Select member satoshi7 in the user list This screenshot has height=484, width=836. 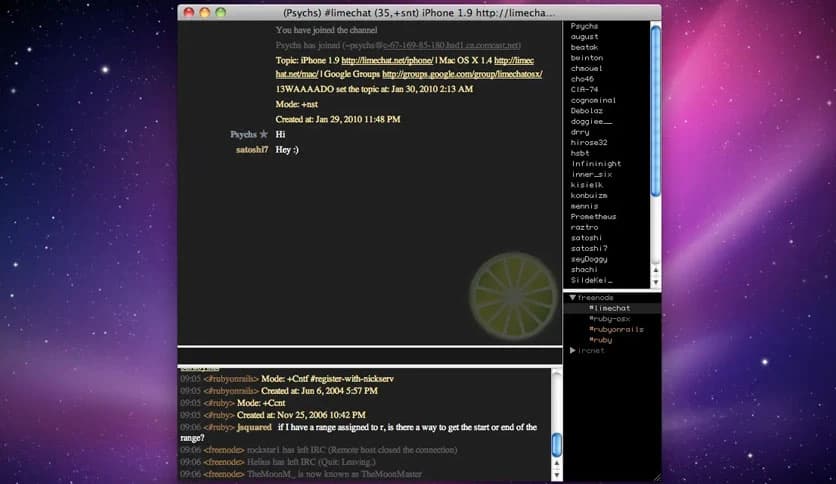pos(589,248)
